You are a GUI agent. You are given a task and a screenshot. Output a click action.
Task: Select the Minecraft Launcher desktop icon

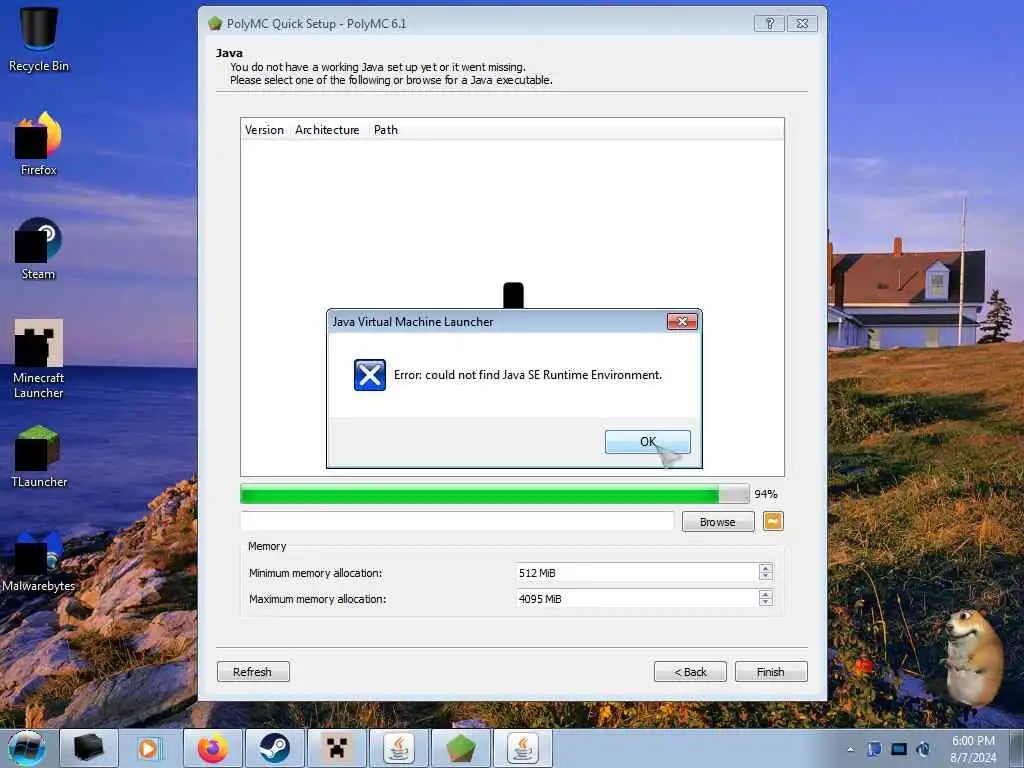[39, 358]
